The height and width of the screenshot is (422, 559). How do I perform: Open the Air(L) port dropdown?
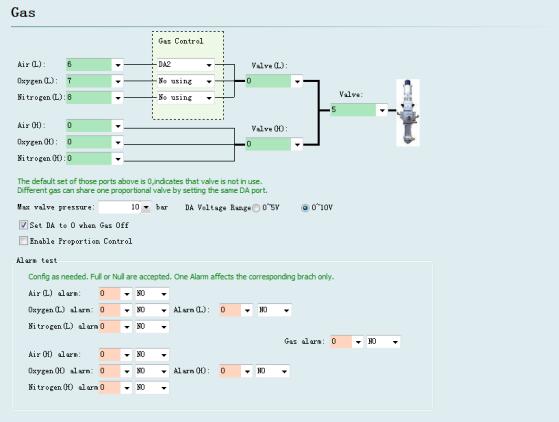[118, 65]
